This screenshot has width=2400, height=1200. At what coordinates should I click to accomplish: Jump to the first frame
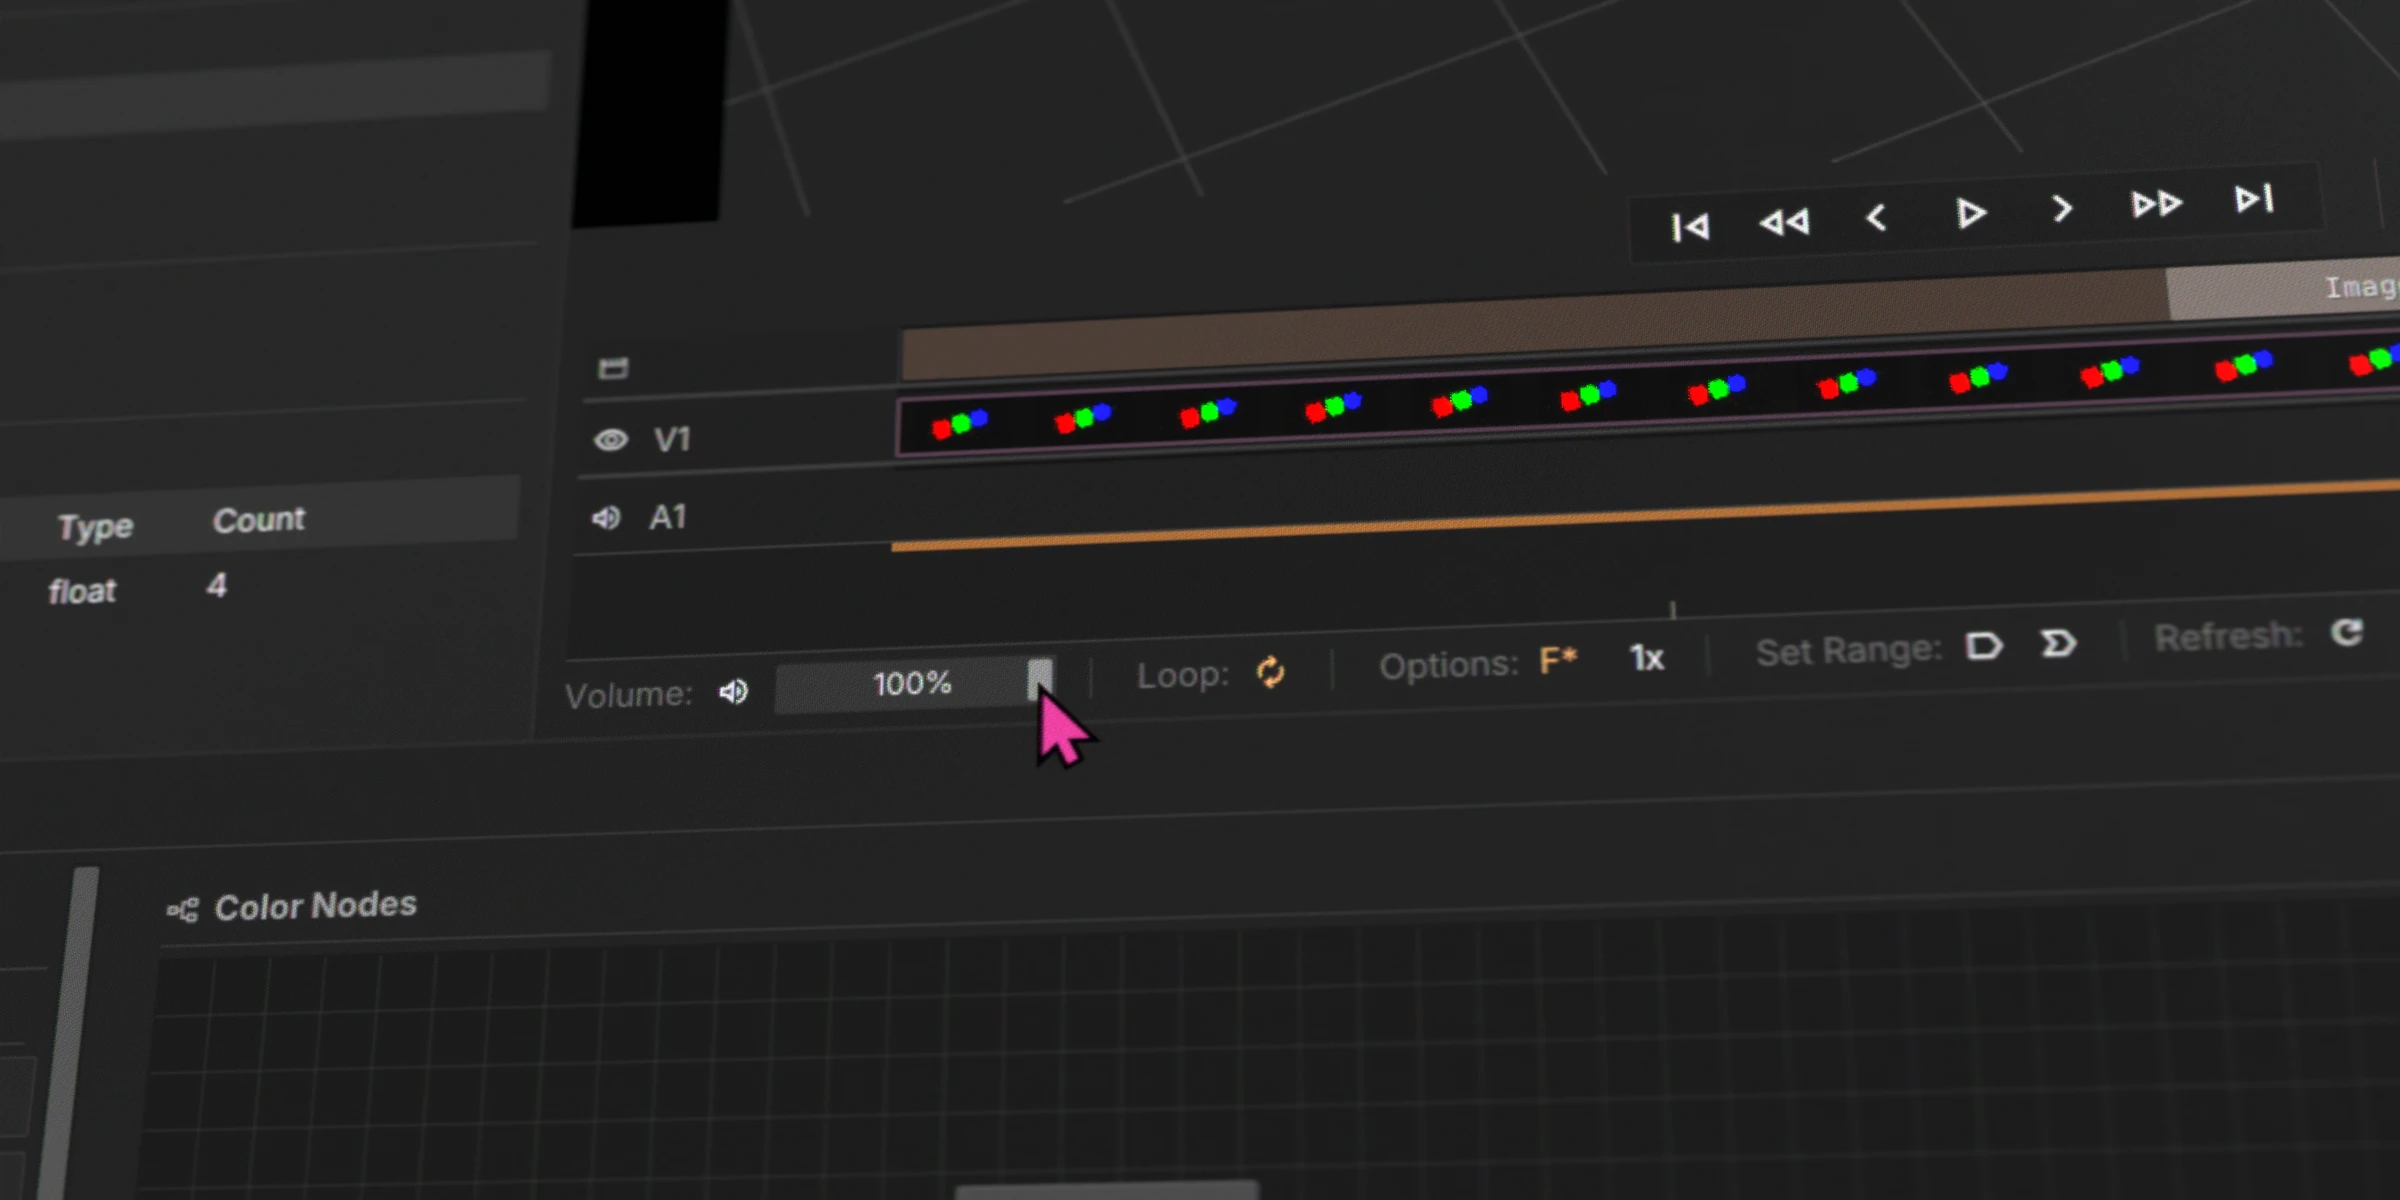(x=1692, y=226)
